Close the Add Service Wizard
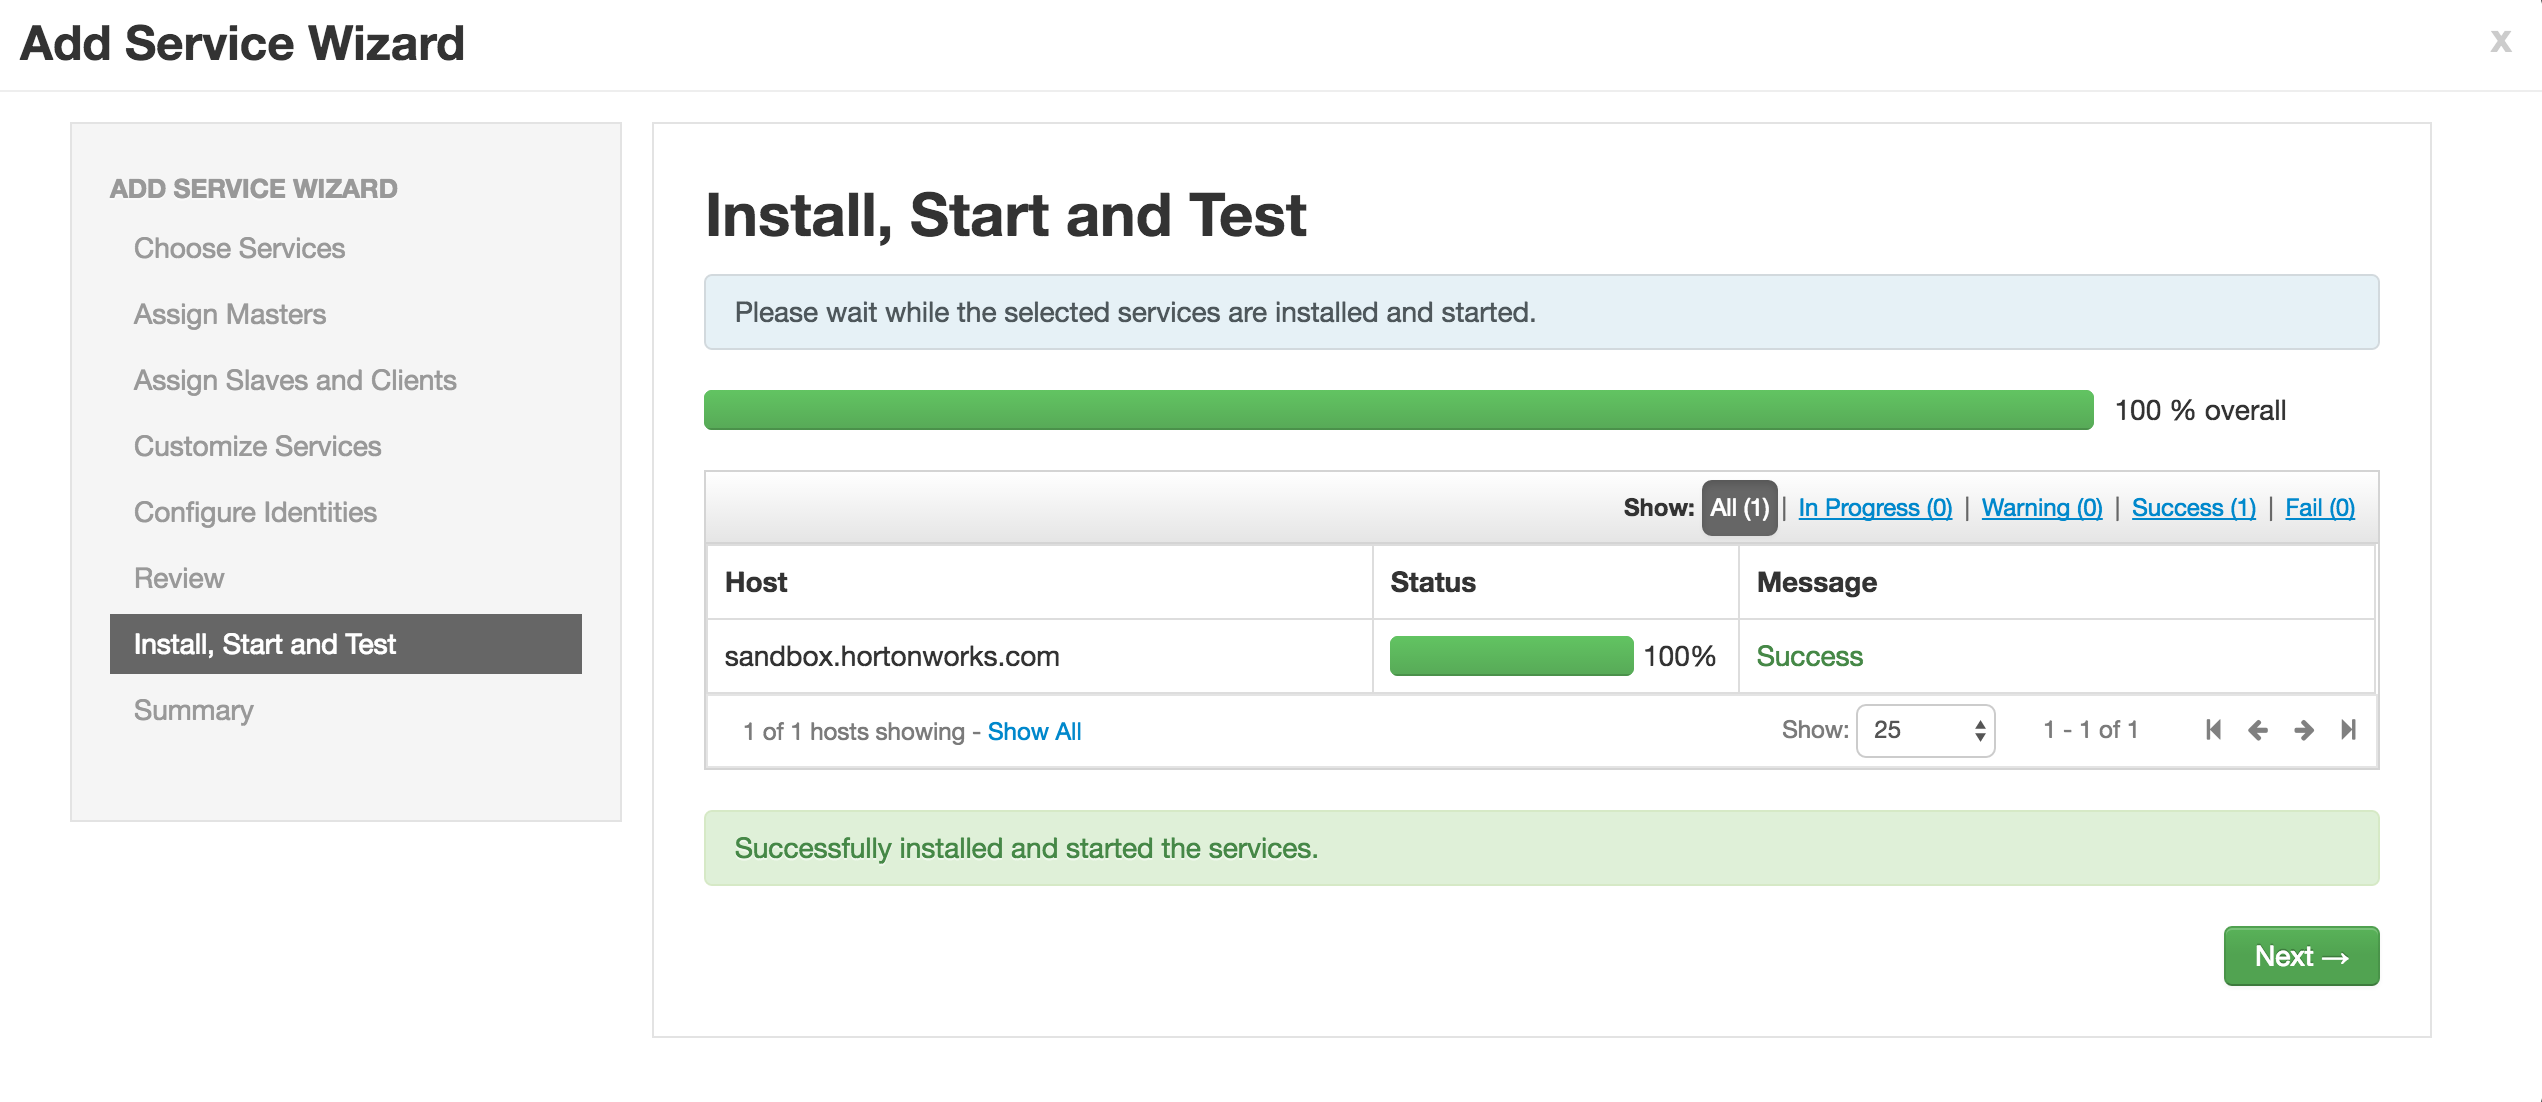Viewport: 2542px width, 1102px height. click(2500, 41)
